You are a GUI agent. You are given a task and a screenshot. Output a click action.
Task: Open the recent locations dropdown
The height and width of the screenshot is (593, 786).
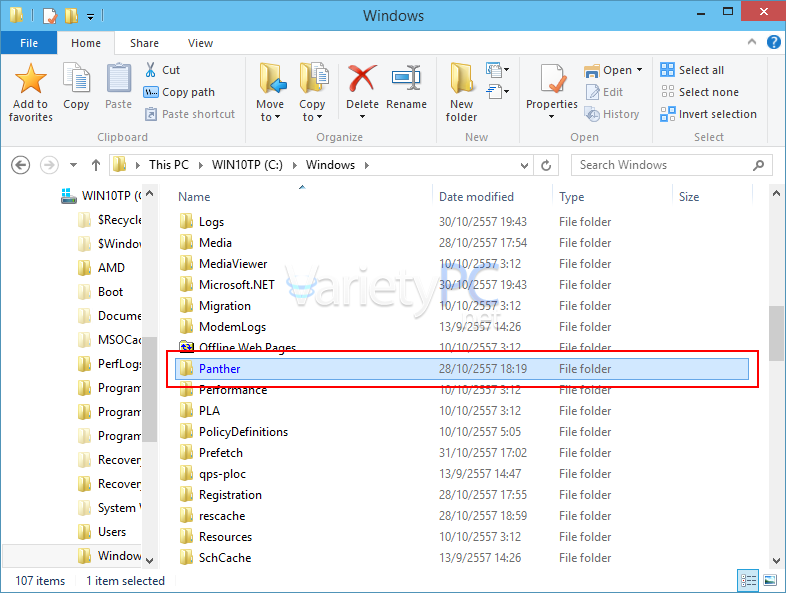pos(73,165)
